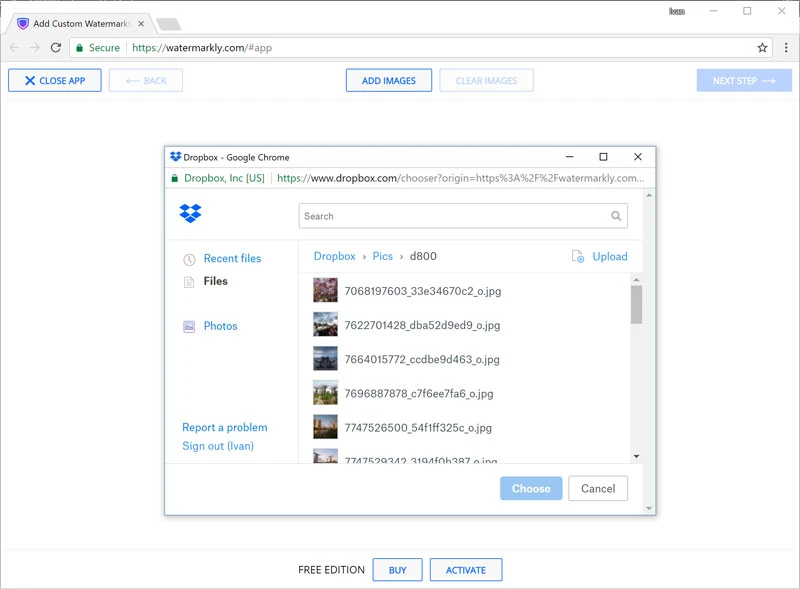Maximize the Dropbox popup window

point(603,157)
